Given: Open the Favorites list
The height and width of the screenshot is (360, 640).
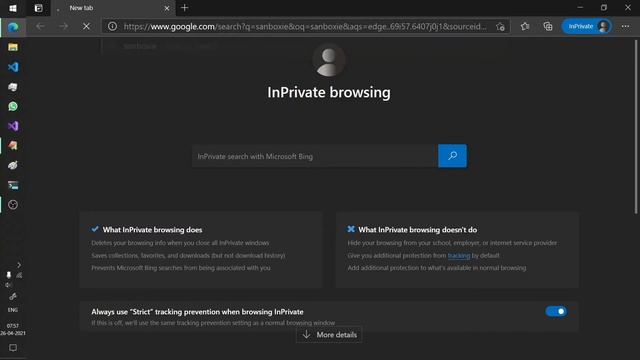Looking at the screenshot, I should click(x=525, y=27).
